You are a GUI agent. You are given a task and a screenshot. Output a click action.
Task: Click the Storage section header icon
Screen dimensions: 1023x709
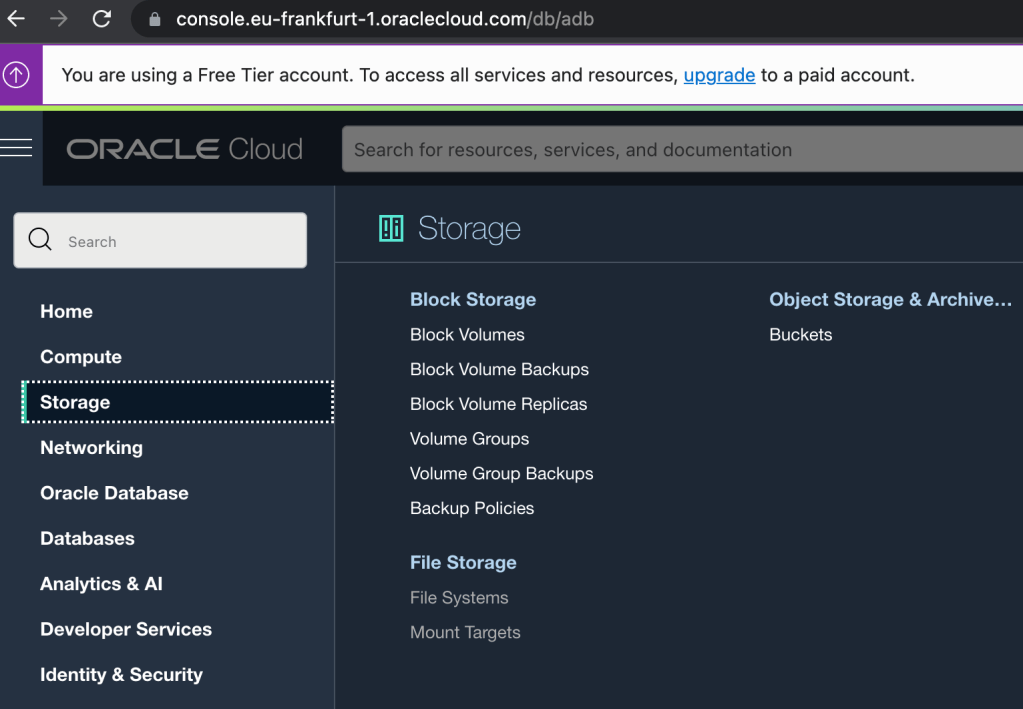391,228
